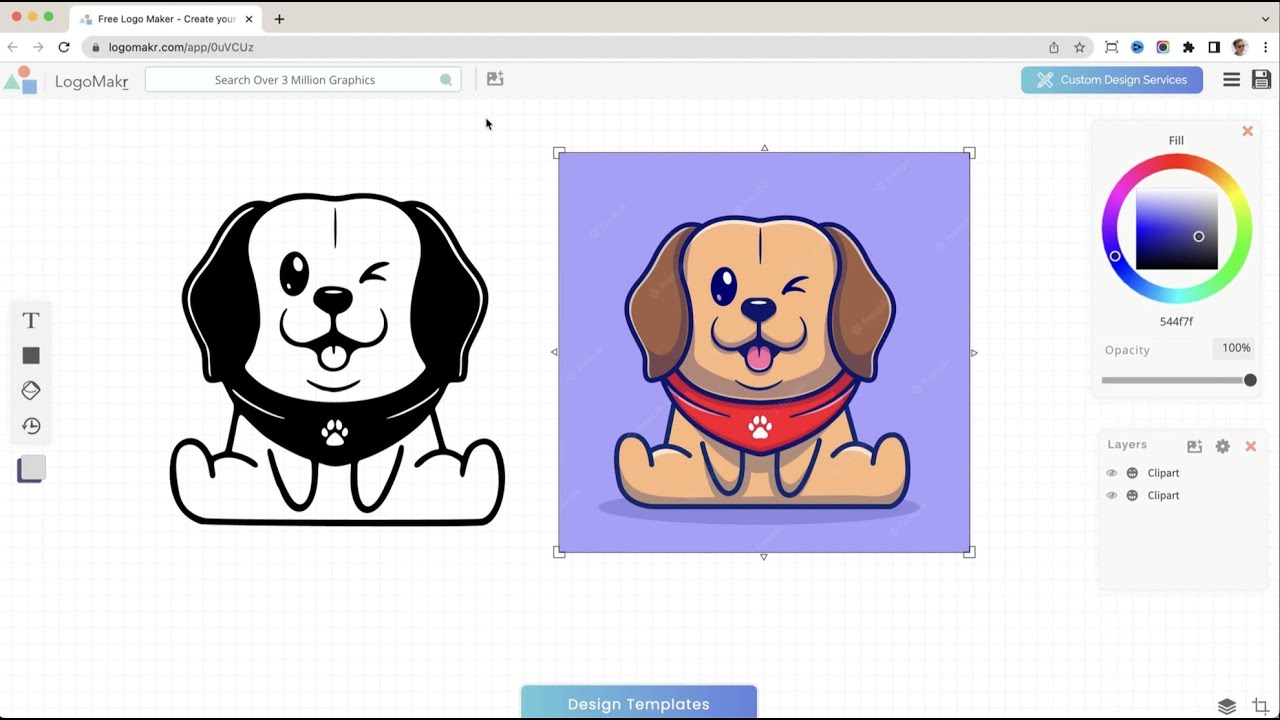Add image layer in Layers panel

[x=1194, y=446]
